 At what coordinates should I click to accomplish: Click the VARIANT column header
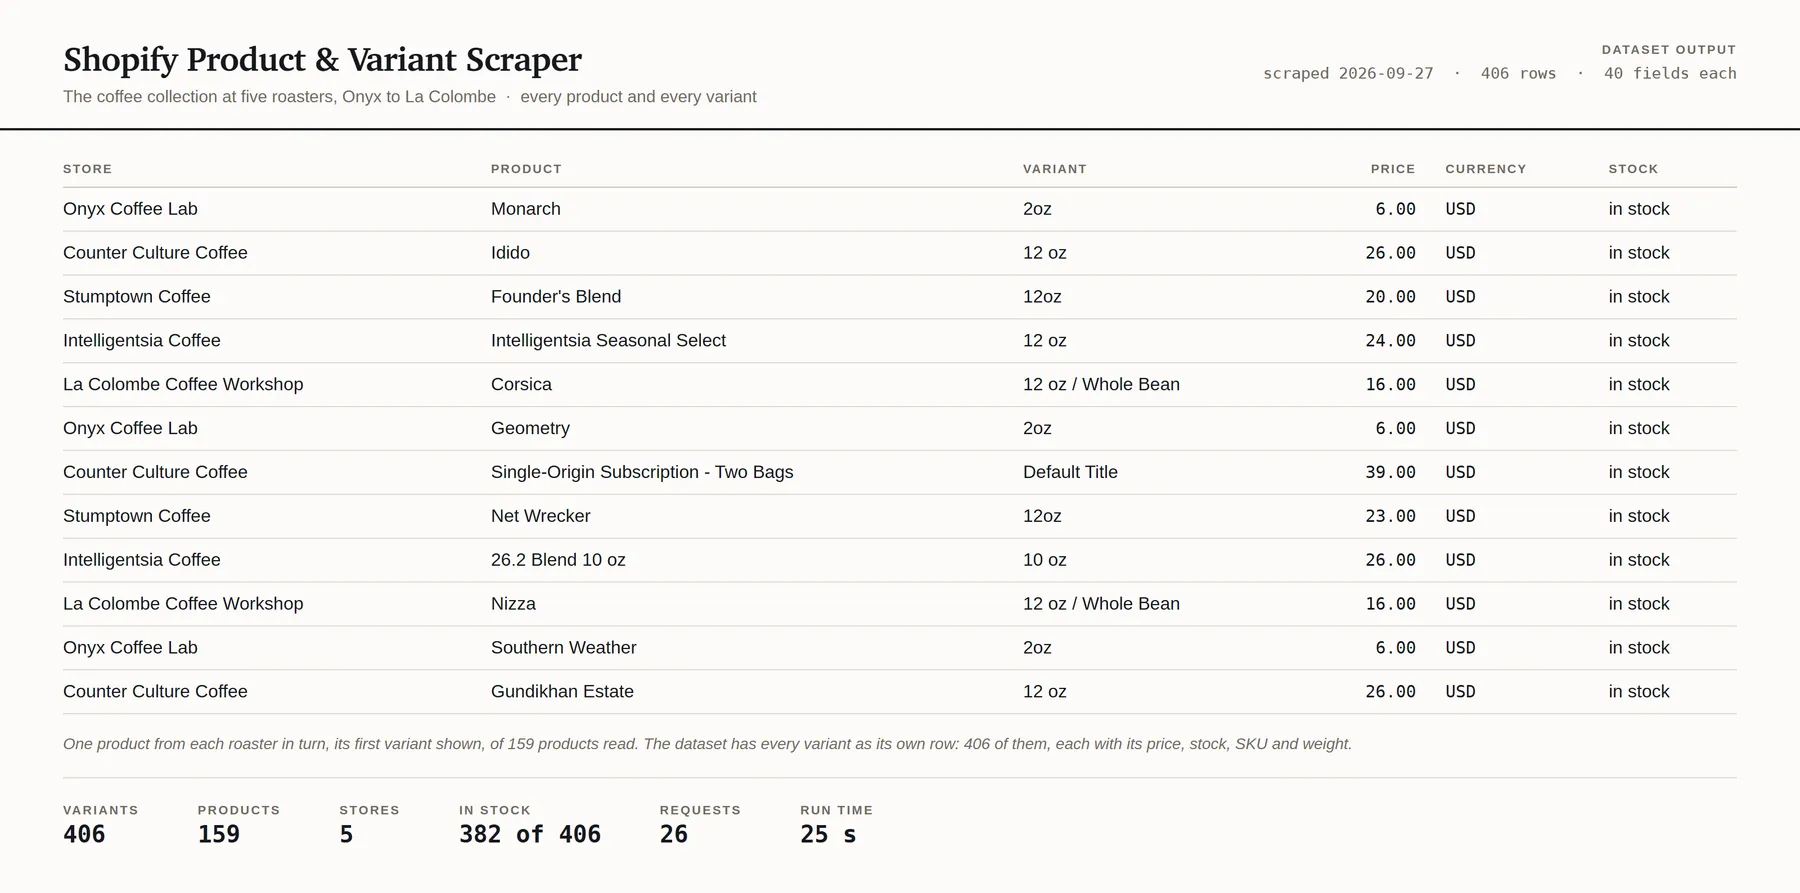click(x=1055, y=169)
